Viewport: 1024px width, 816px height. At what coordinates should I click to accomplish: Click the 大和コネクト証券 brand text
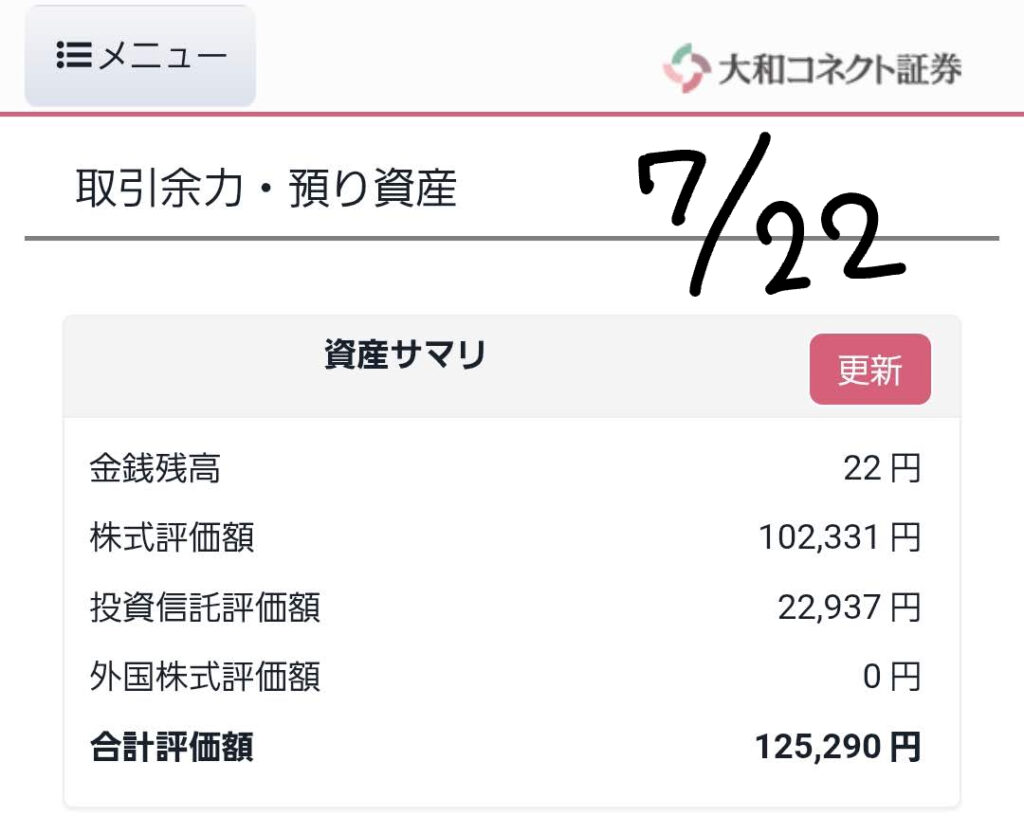839,69
